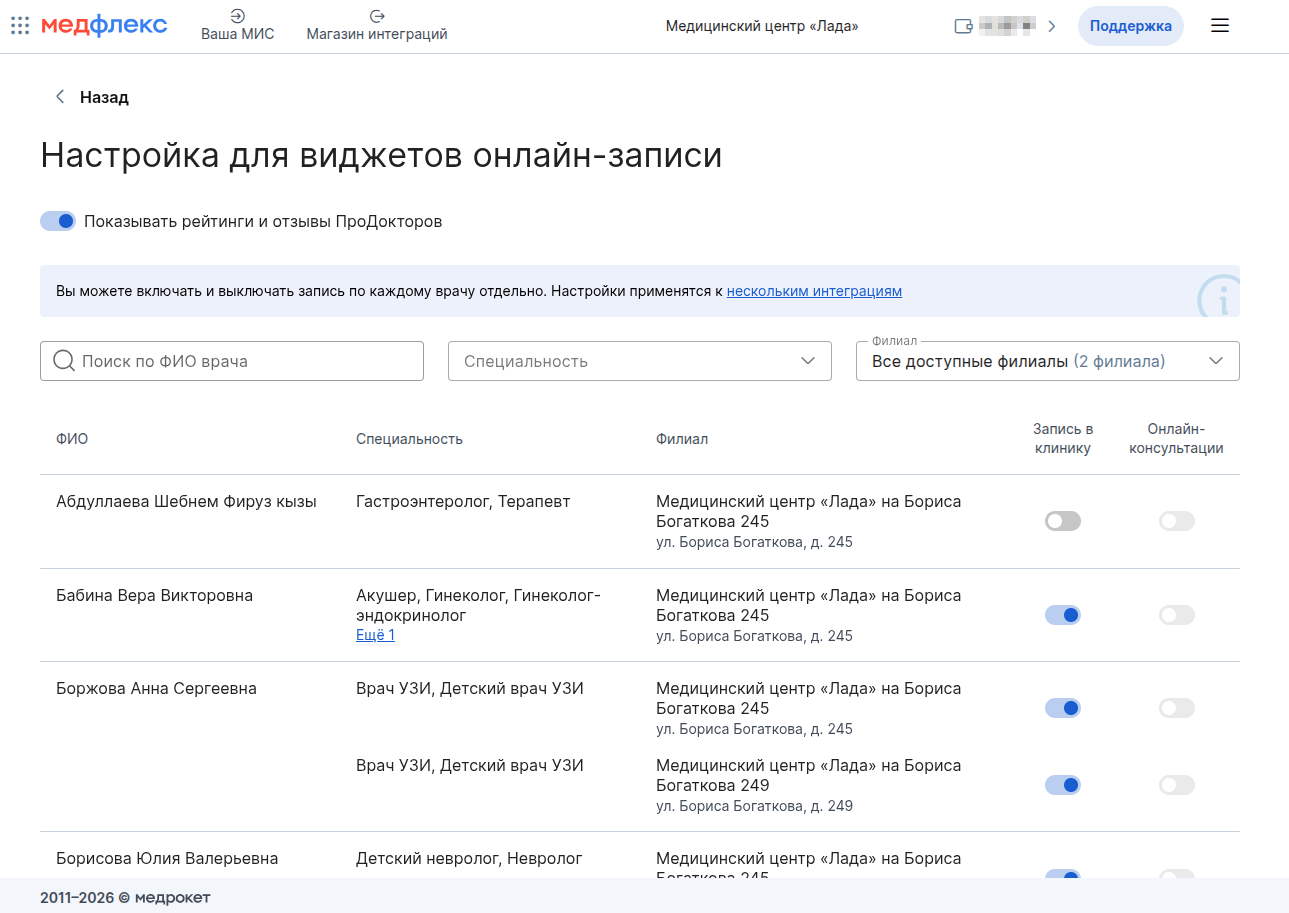
Task: Disable Боржова clinic booking at Богаткова 245
Action: 1063,708
